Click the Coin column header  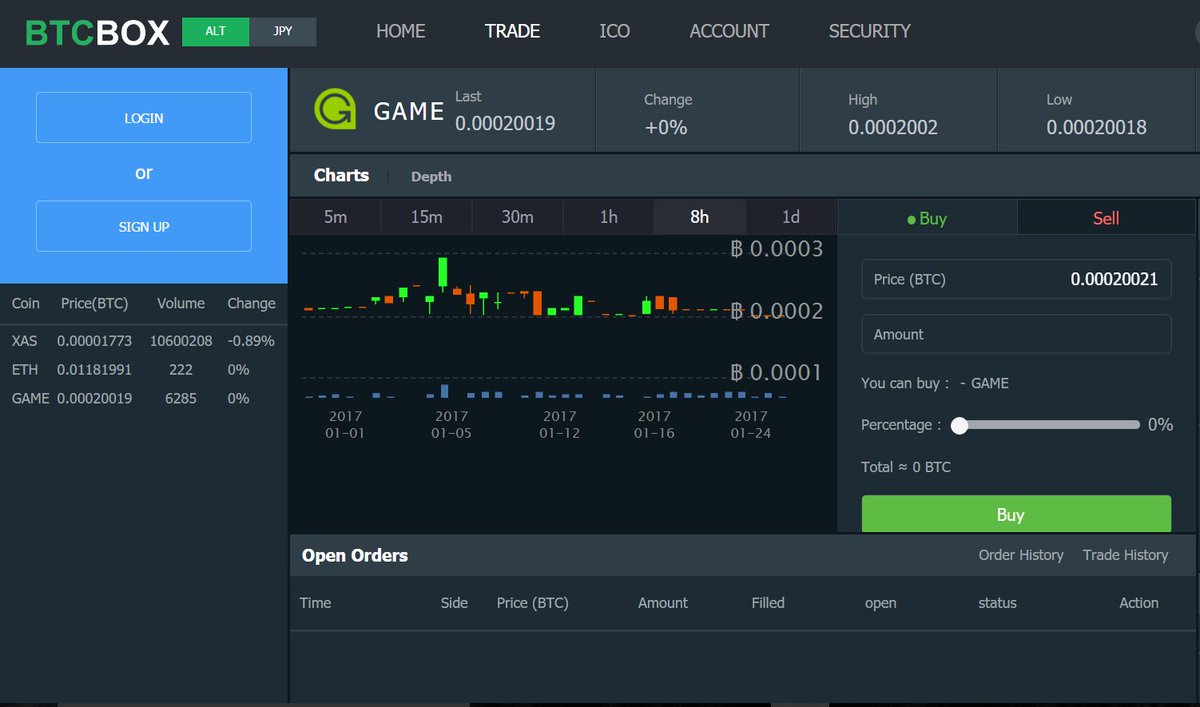pos(26,303)
